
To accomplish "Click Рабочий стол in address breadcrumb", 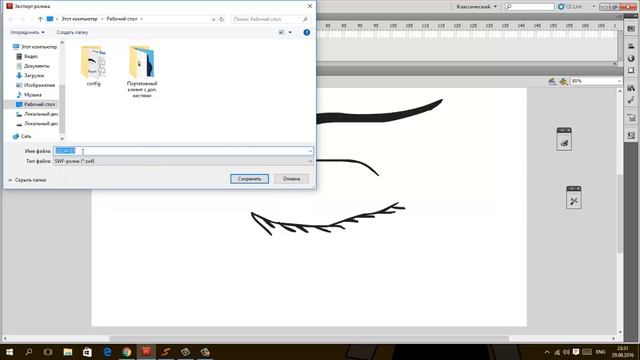I will click(x=122, y=19).
